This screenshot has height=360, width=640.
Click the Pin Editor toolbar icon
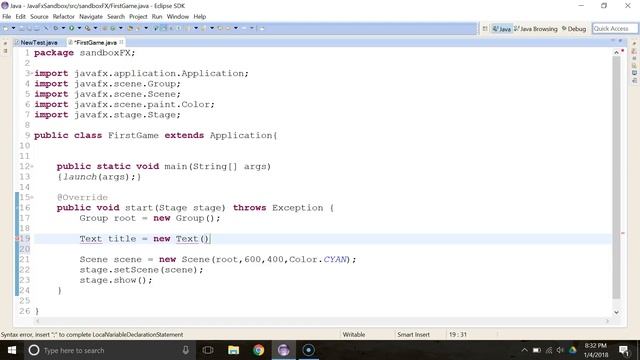pyautogui.click(x=262, y=28)
